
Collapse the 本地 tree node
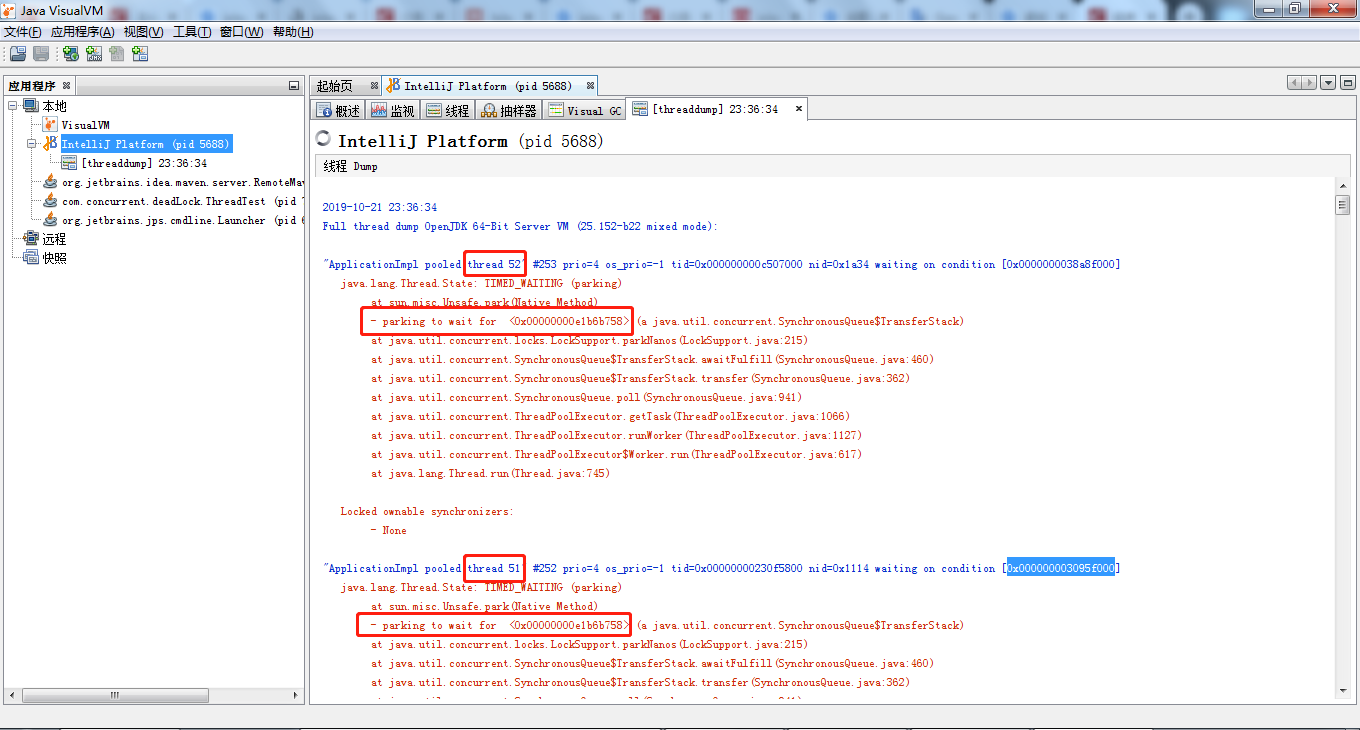13,106
